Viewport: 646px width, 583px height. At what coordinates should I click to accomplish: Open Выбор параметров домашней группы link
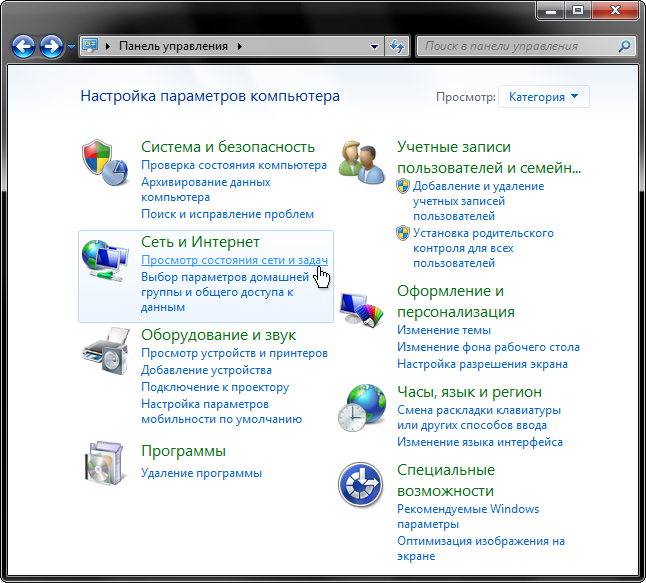coord(225,292)
